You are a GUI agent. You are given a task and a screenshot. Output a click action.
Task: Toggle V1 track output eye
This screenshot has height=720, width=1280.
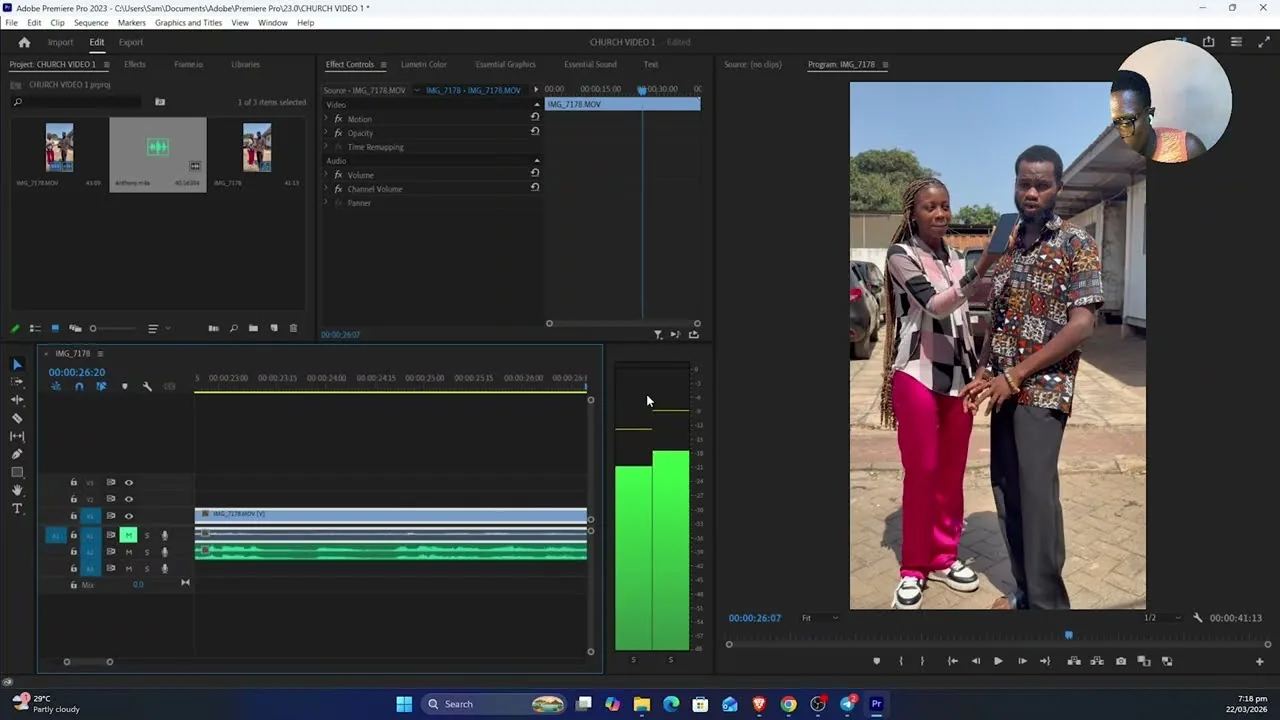coord(128,516)
